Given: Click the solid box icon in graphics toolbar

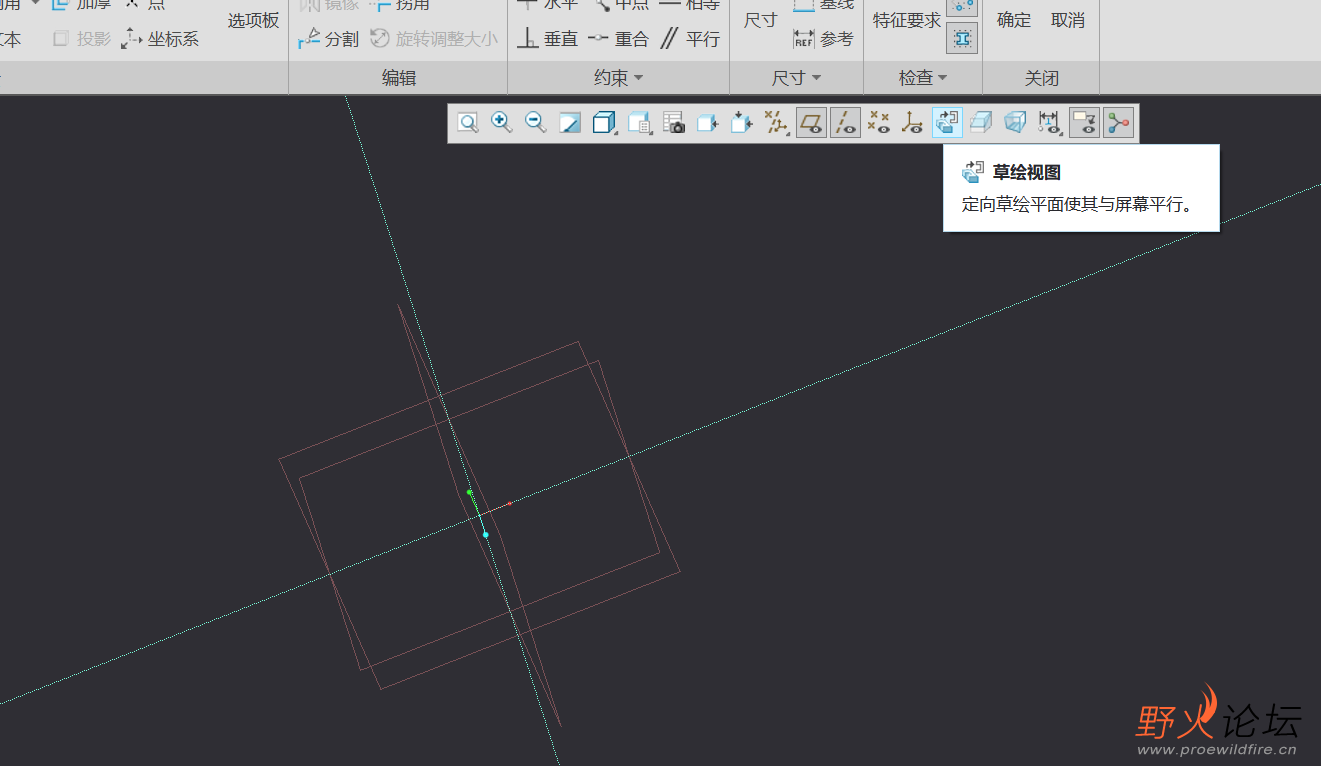Looking at the screenshot, I should (981, 123).
